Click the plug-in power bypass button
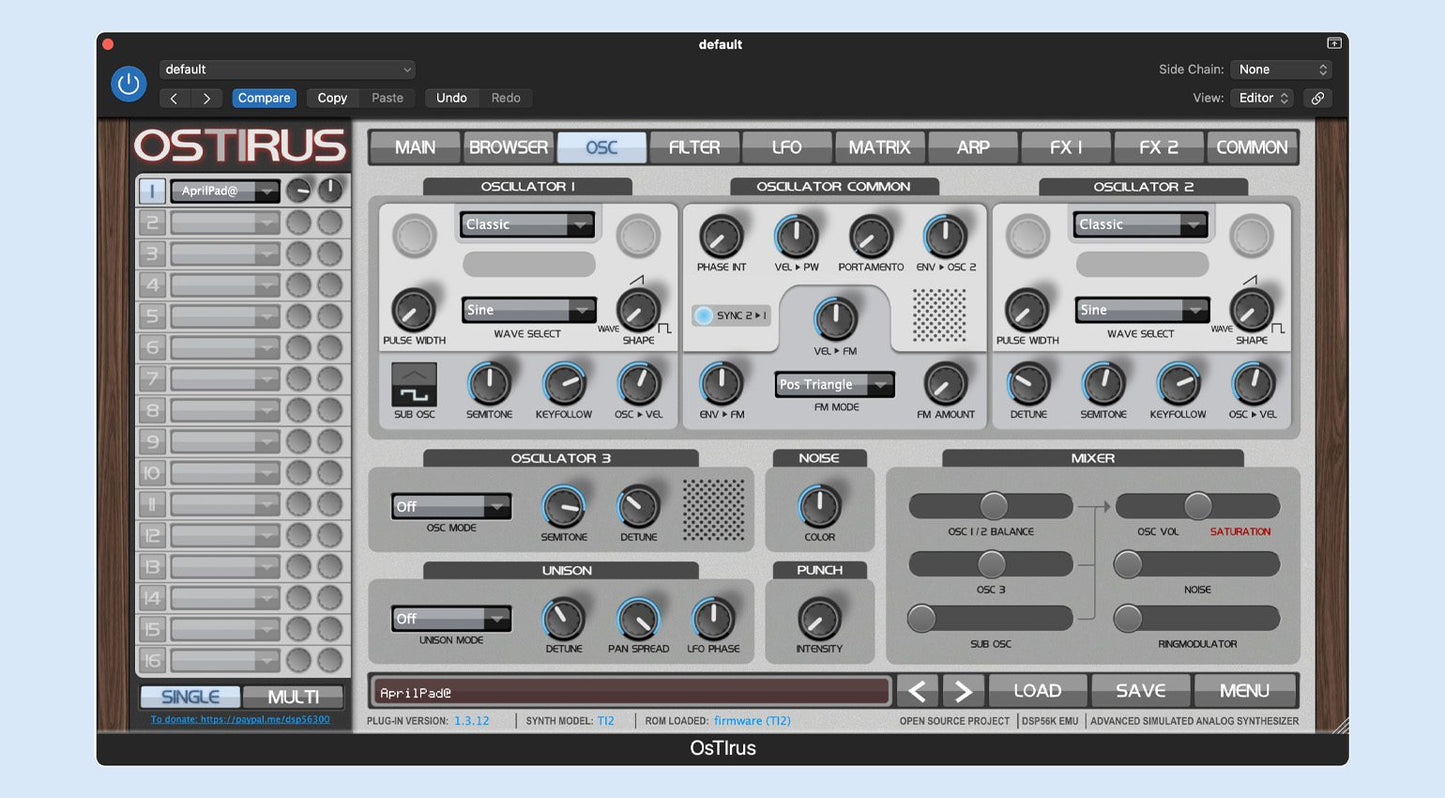Screen dimensions: 1445x798 pos(128,84)
